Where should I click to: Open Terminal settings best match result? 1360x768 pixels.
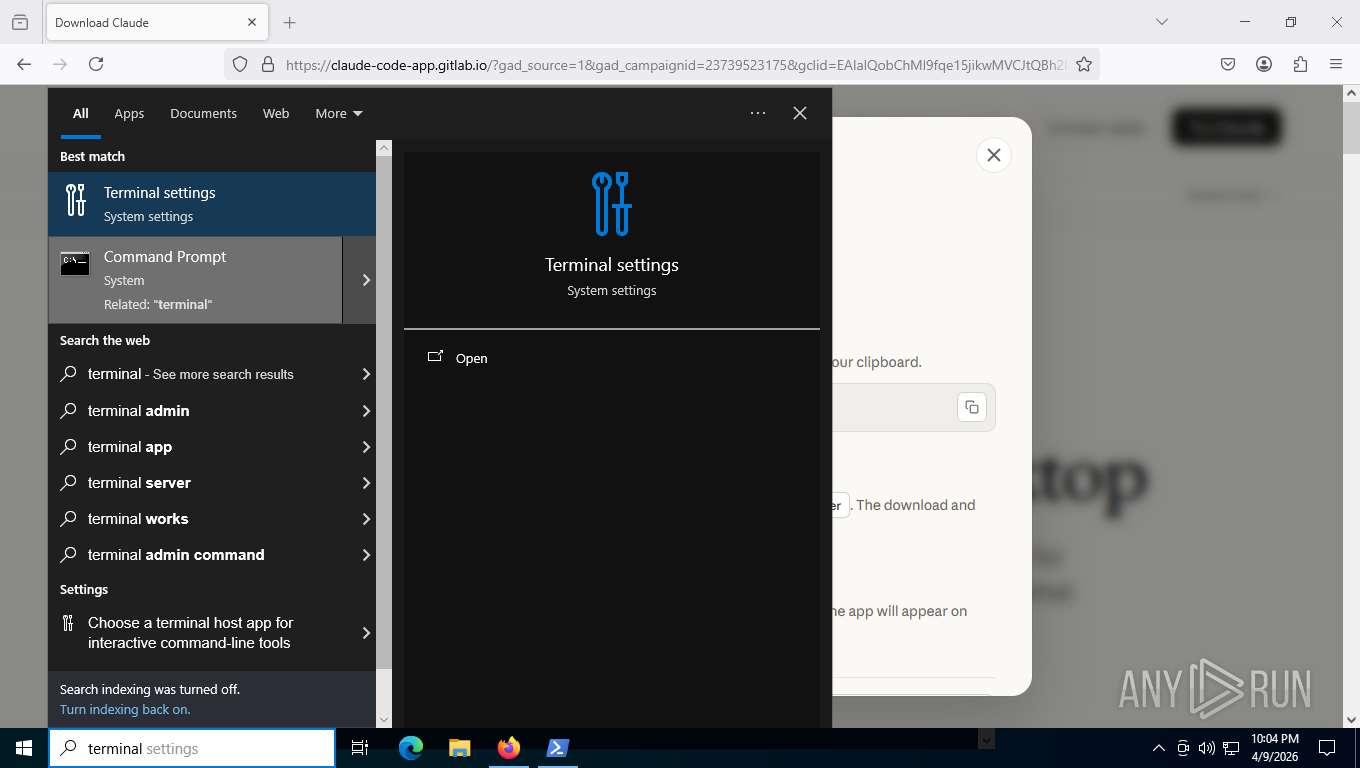point(212,204)
